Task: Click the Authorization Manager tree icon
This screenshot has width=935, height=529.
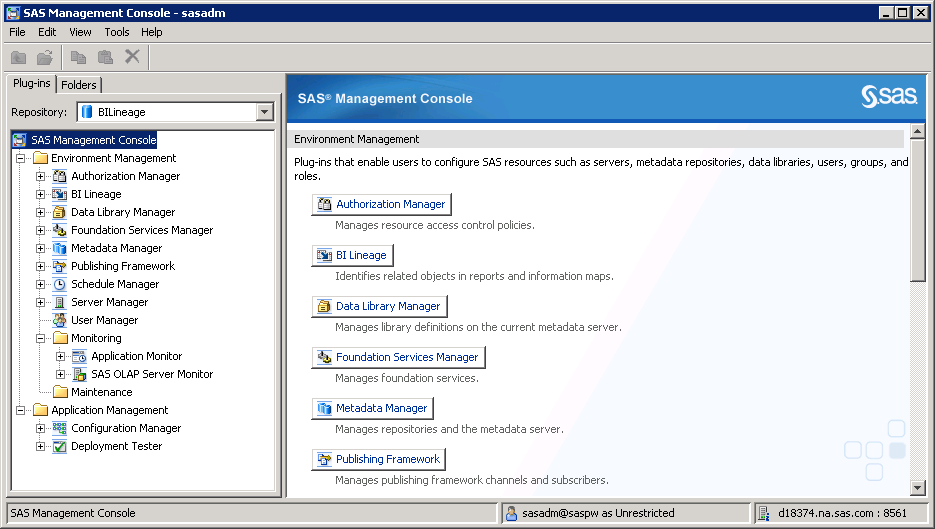Action: tap(60, 176)
